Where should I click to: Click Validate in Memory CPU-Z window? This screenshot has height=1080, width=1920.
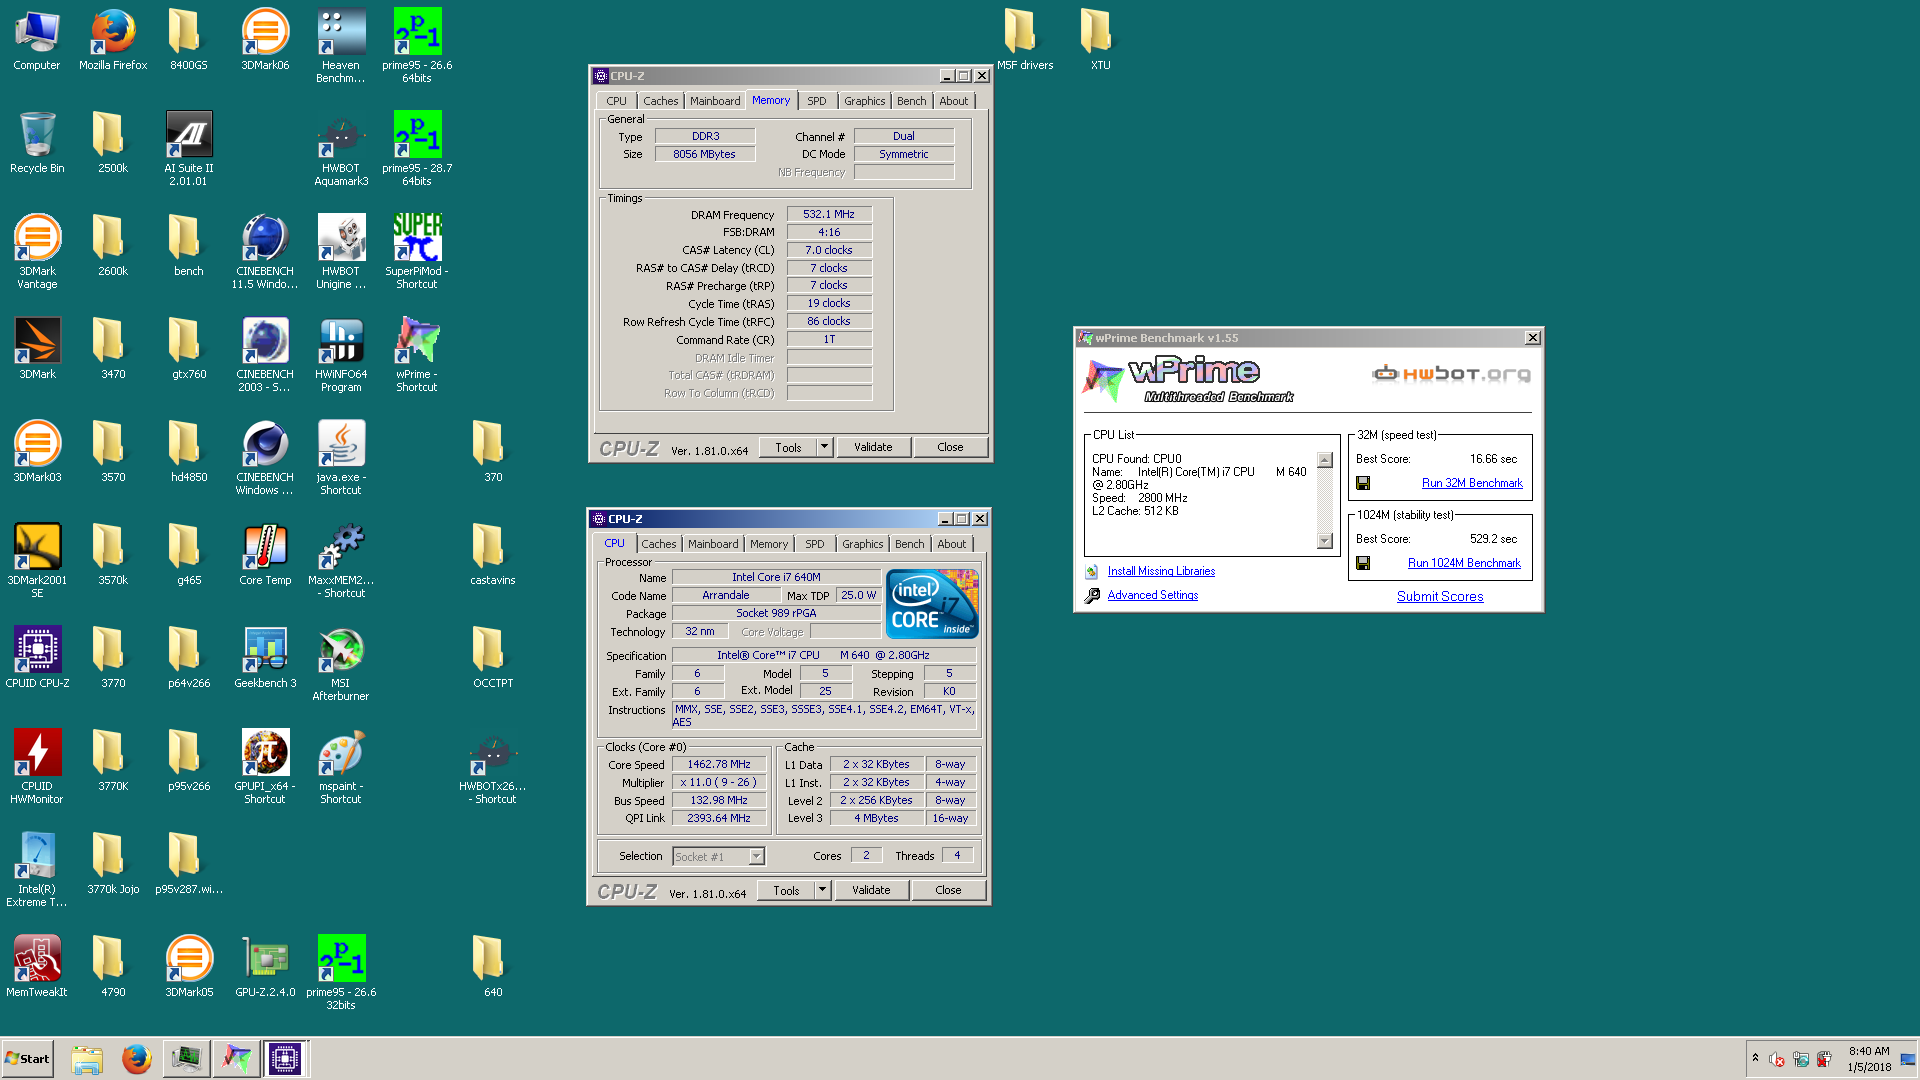(873, 447)
